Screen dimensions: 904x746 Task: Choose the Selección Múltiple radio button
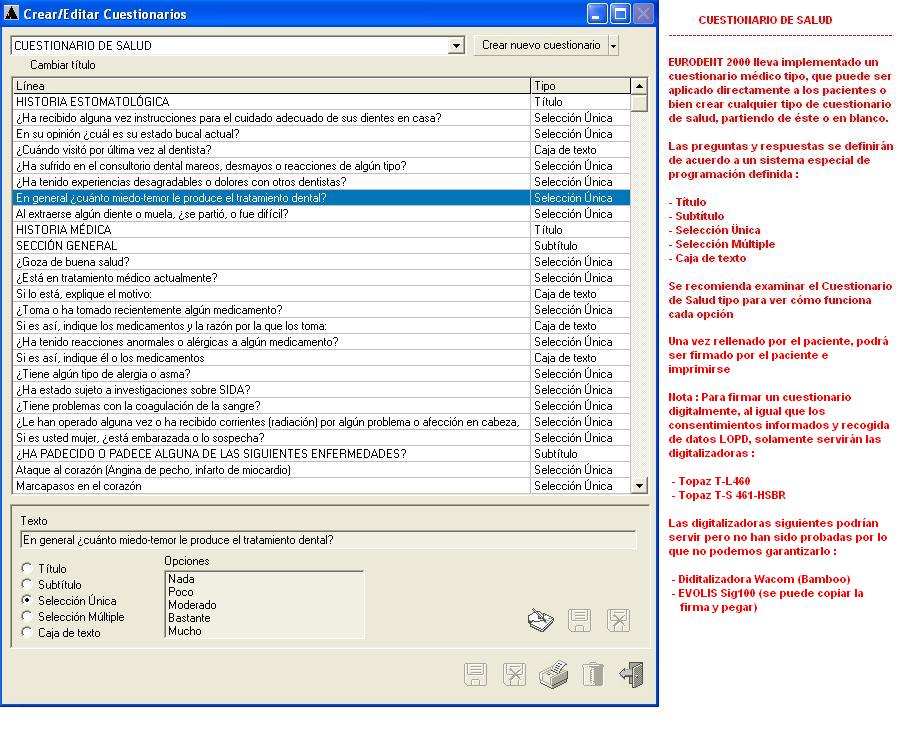click(27, 616)
